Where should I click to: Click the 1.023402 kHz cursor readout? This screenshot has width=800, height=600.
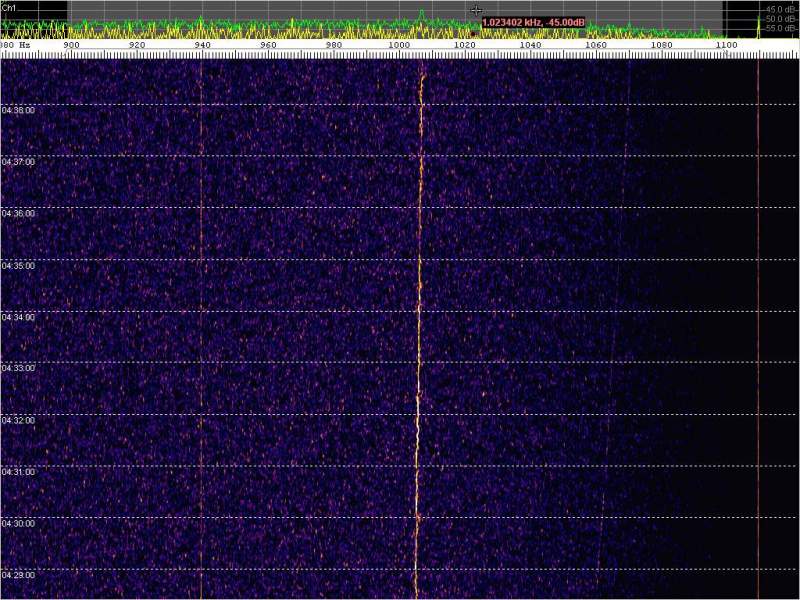tap(533, 22)
